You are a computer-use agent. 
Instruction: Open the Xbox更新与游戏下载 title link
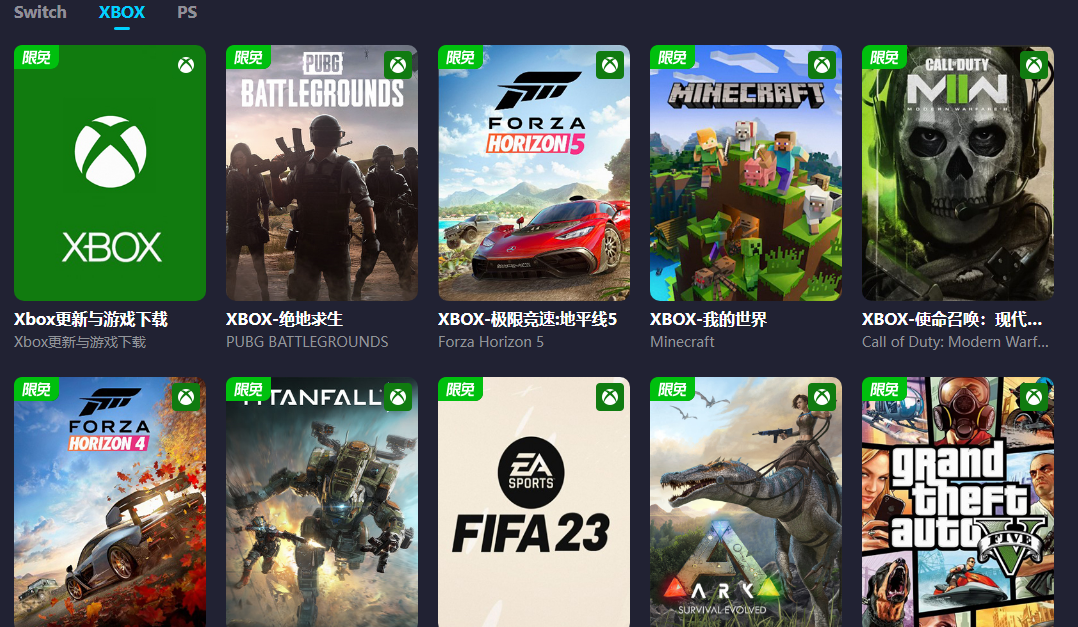(91, 319)
